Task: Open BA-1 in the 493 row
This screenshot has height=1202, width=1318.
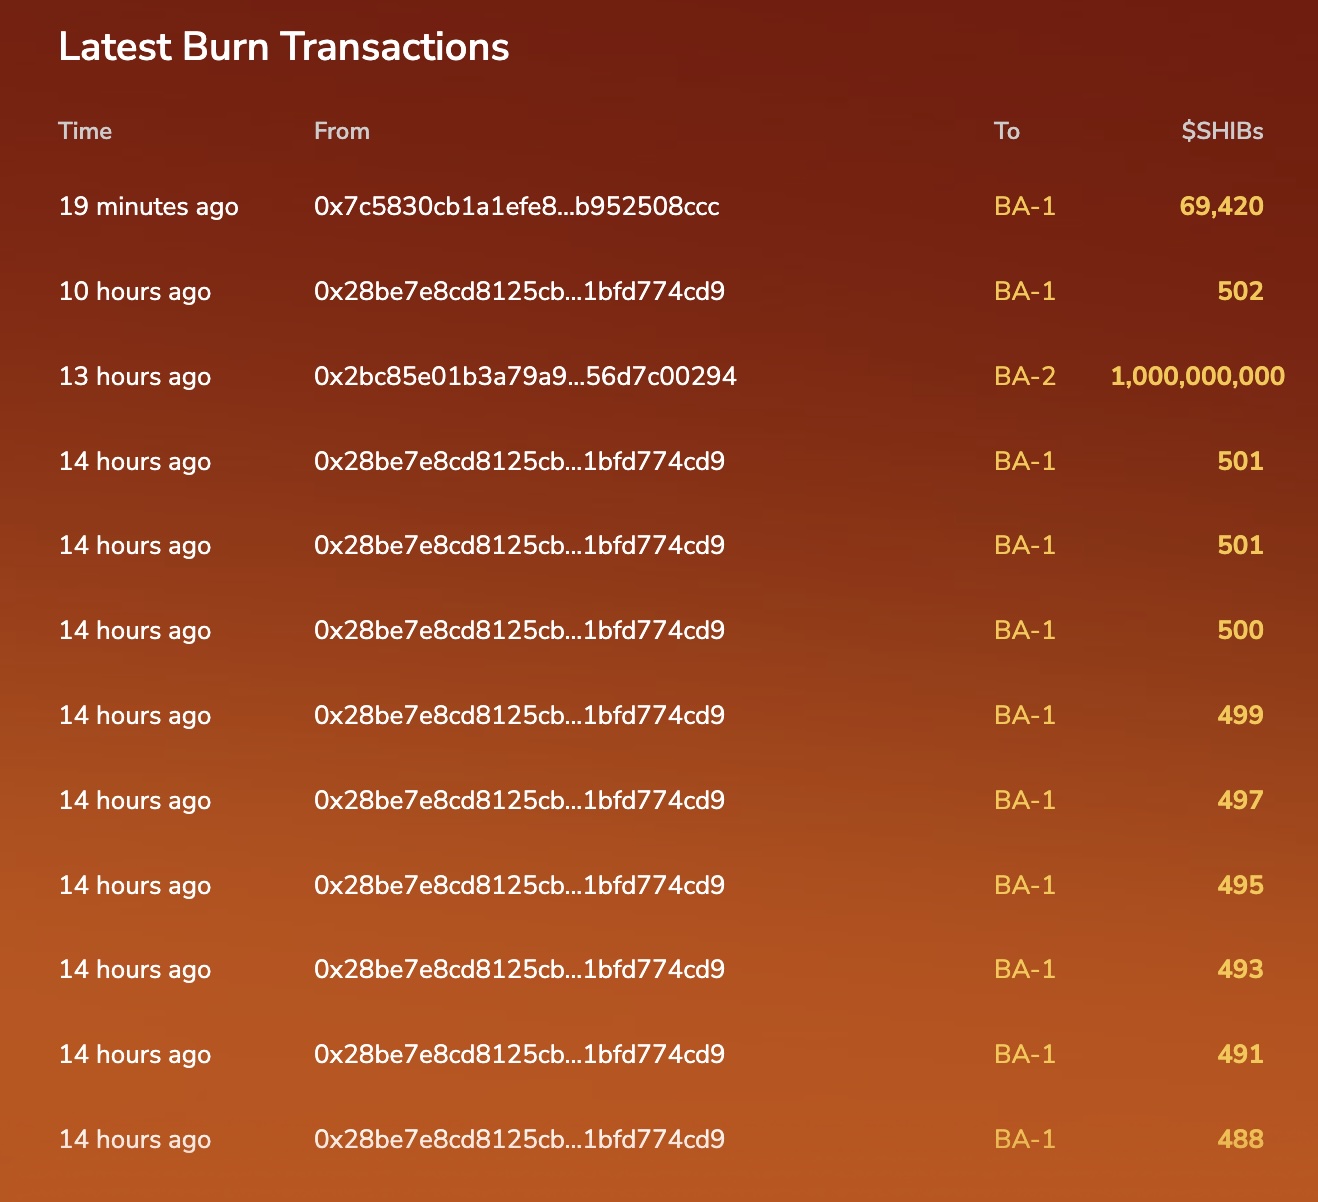Action: click(x=1025, y=970)
